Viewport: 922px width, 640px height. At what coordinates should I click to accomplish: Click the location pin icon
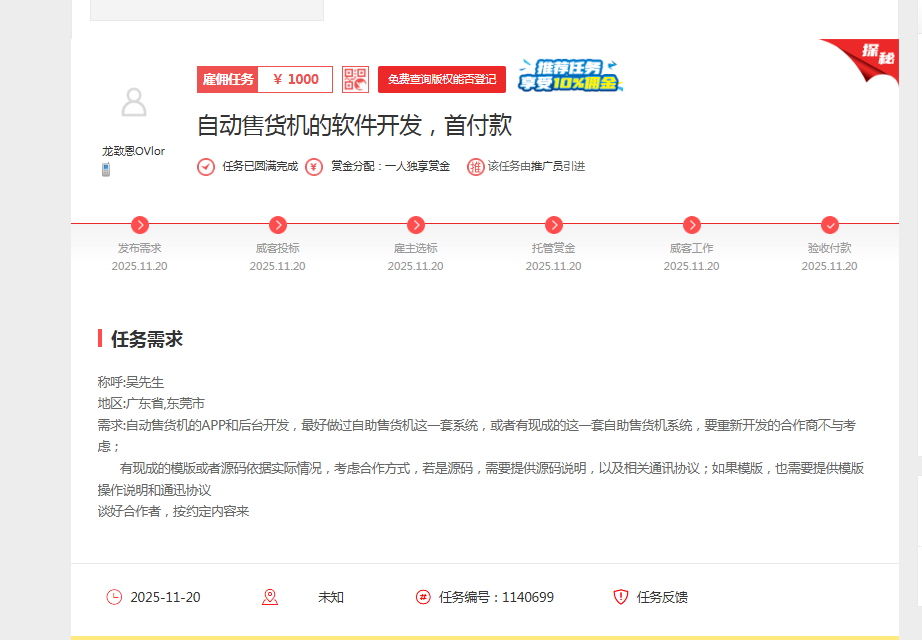(269, 597)
